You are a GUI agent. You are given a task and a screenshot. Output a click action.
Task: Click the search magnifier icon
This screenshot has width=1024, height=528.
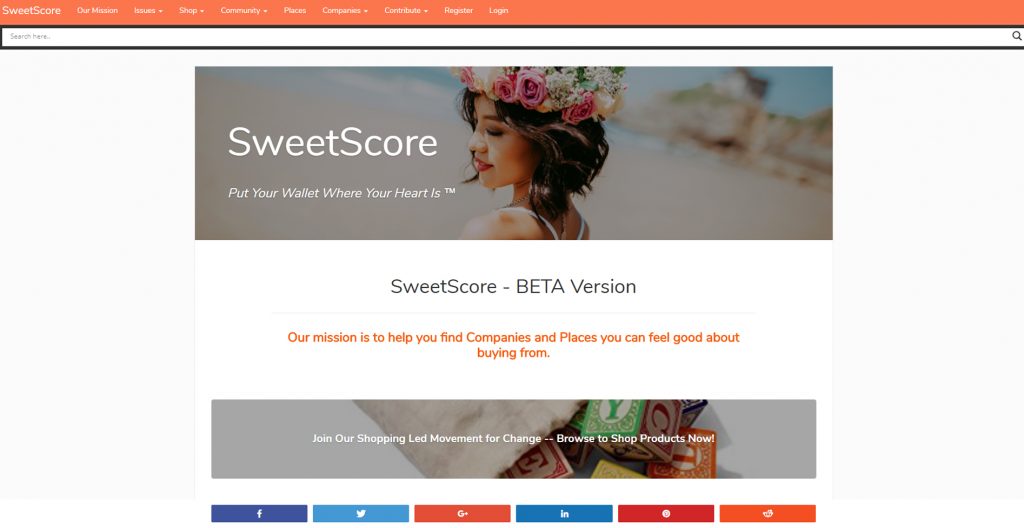pos(1017,36)
